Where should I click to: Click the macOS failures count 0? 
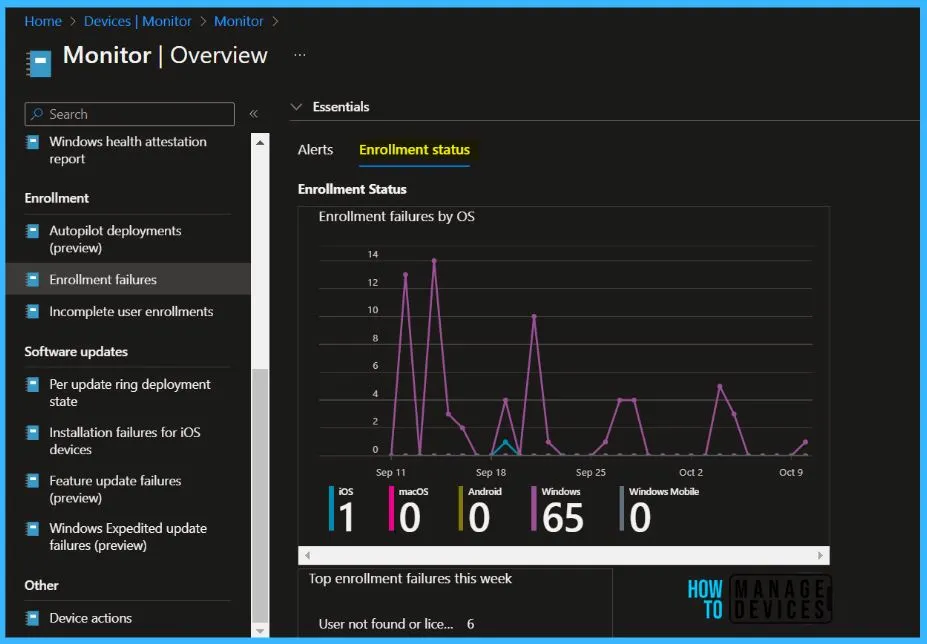pos(410,518)
